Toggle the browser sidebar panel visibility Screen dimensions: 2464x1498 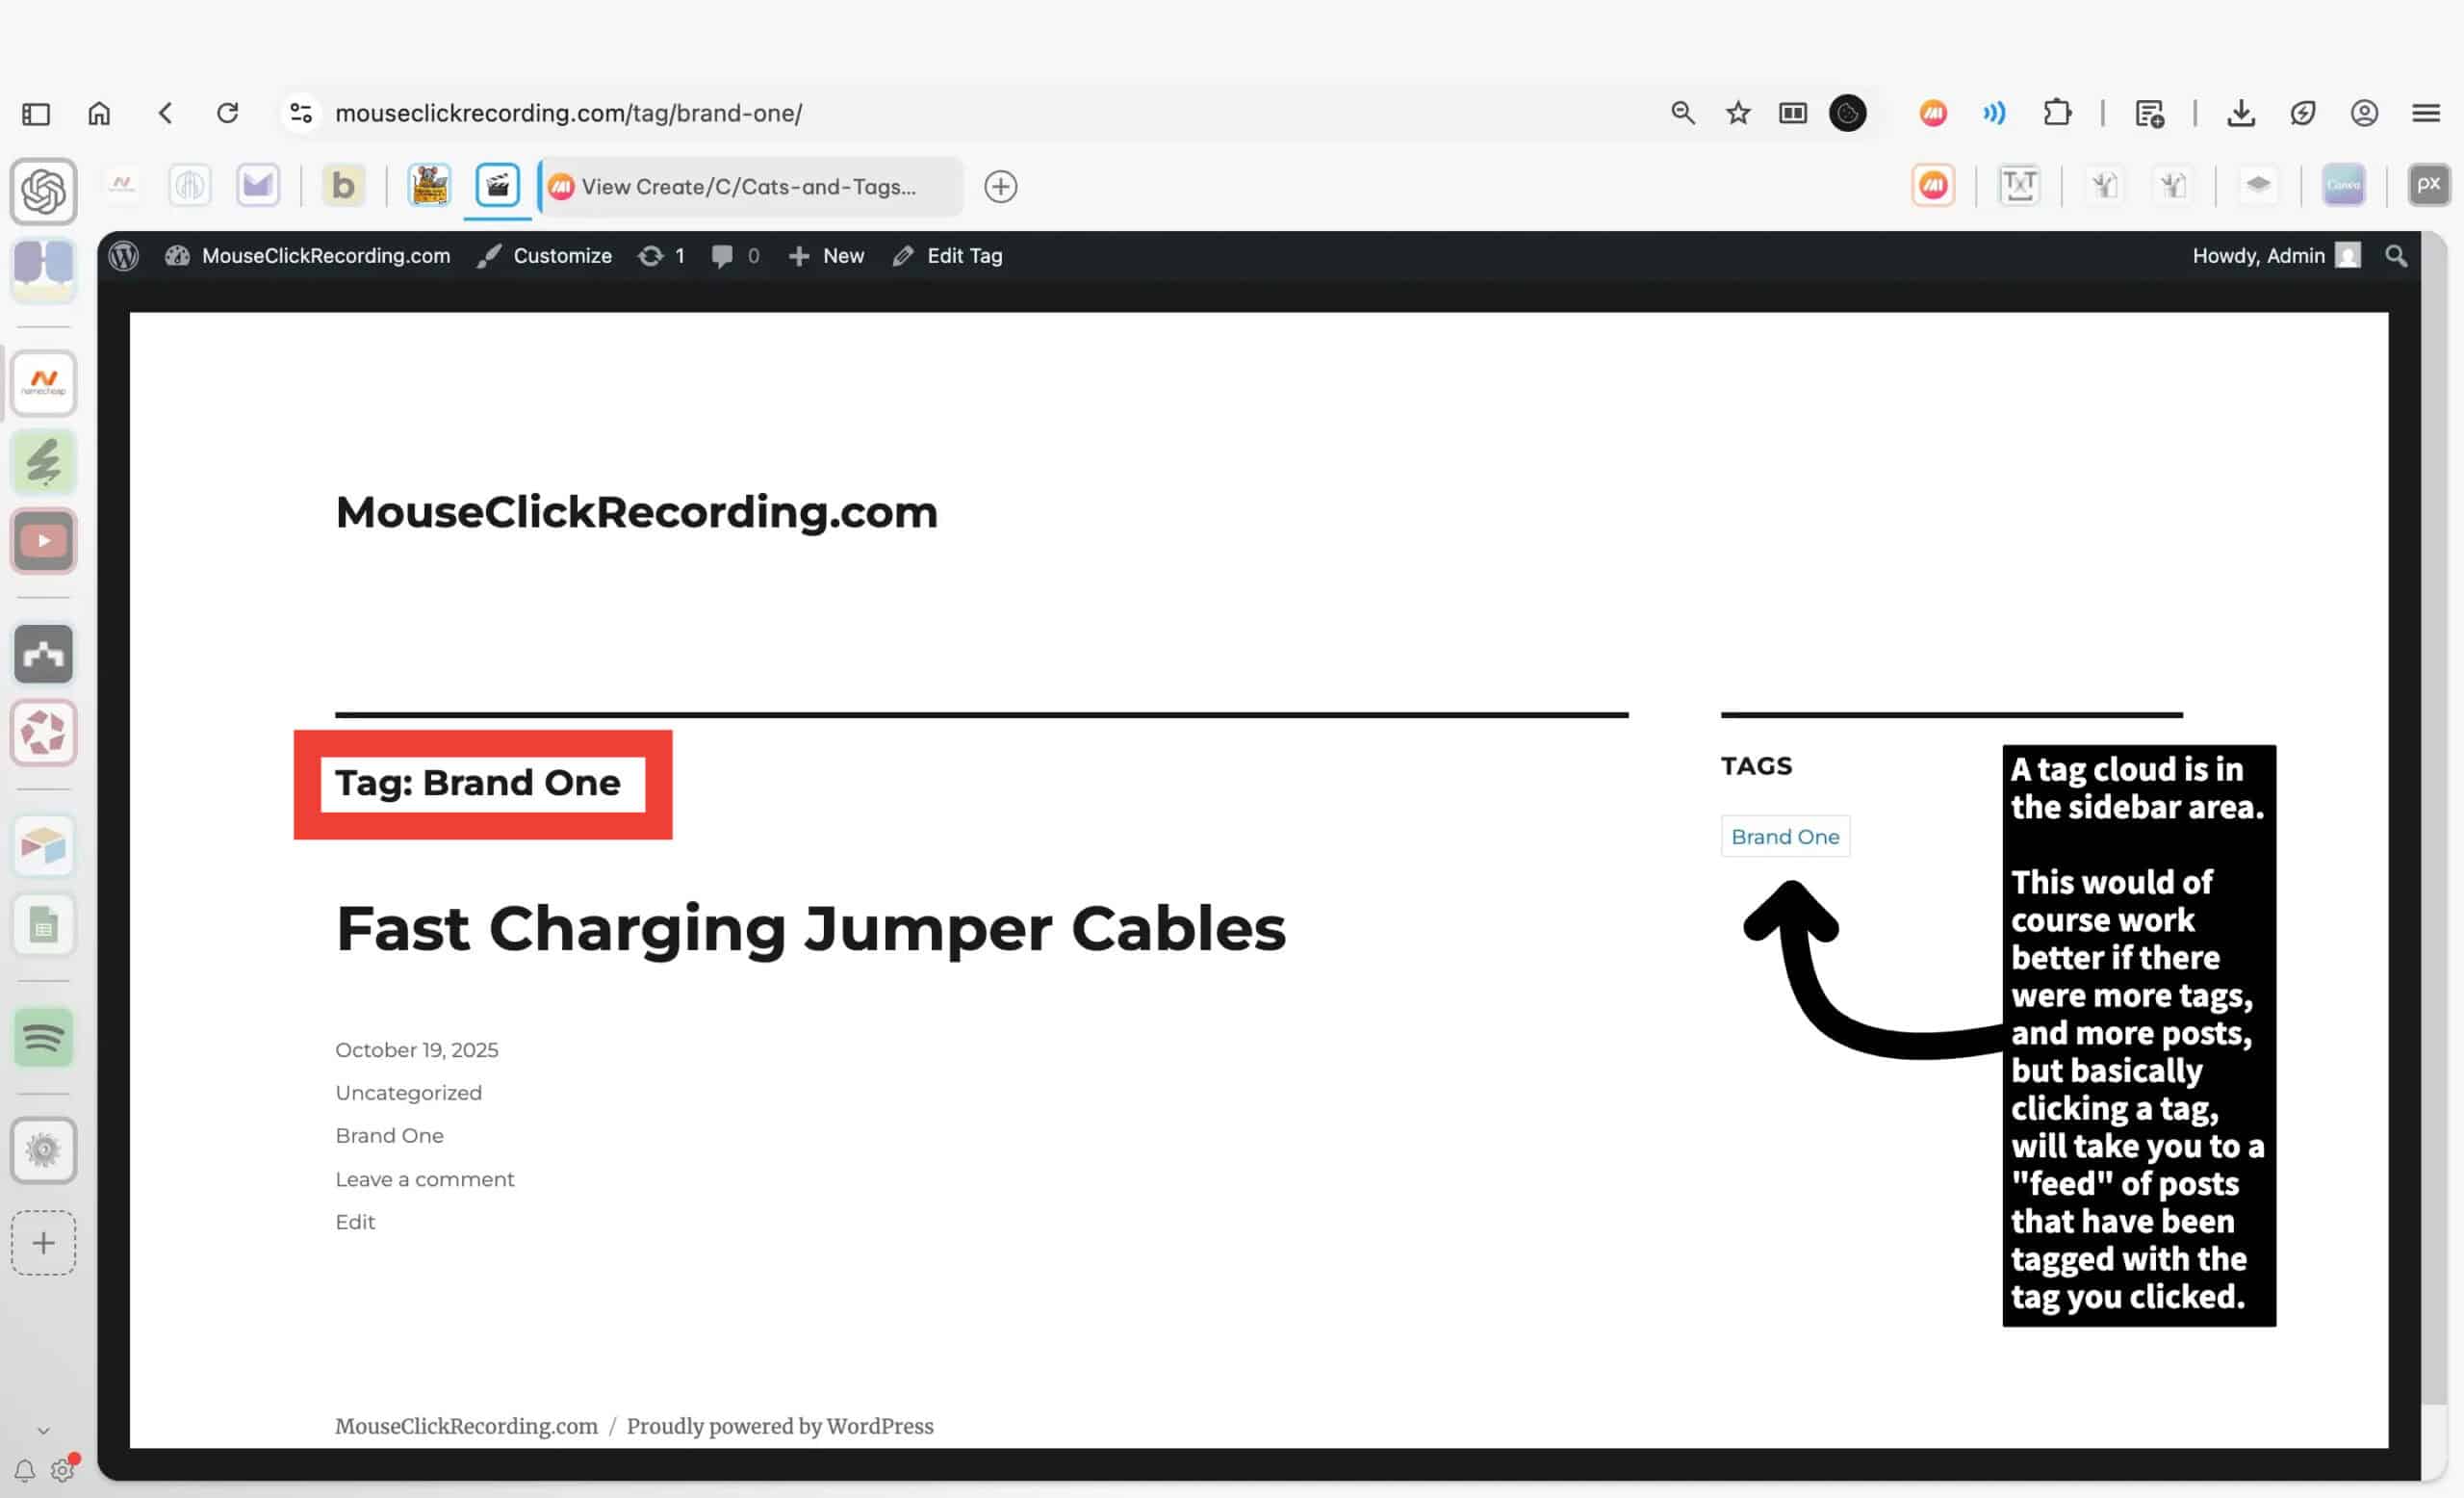(x=36, y=114)
